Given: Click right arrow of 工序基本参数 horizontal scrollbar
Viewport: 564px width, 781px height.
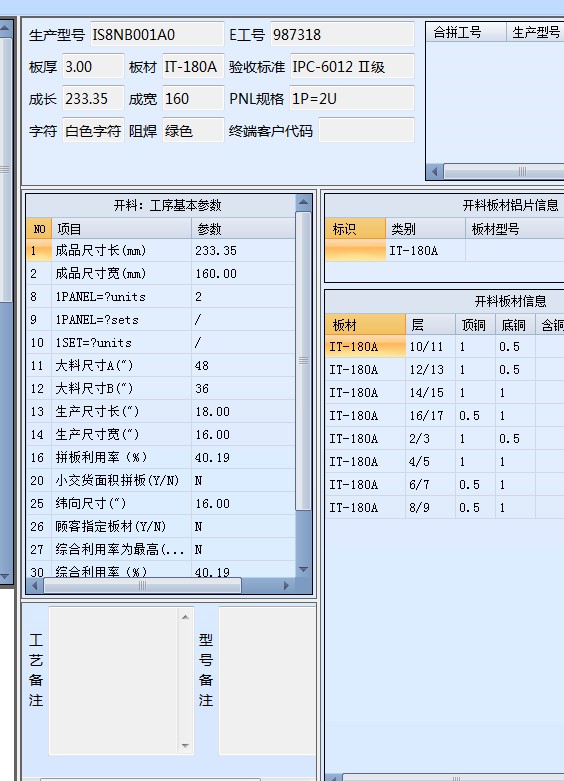Looking at the screenshot, I should (286, 586).
